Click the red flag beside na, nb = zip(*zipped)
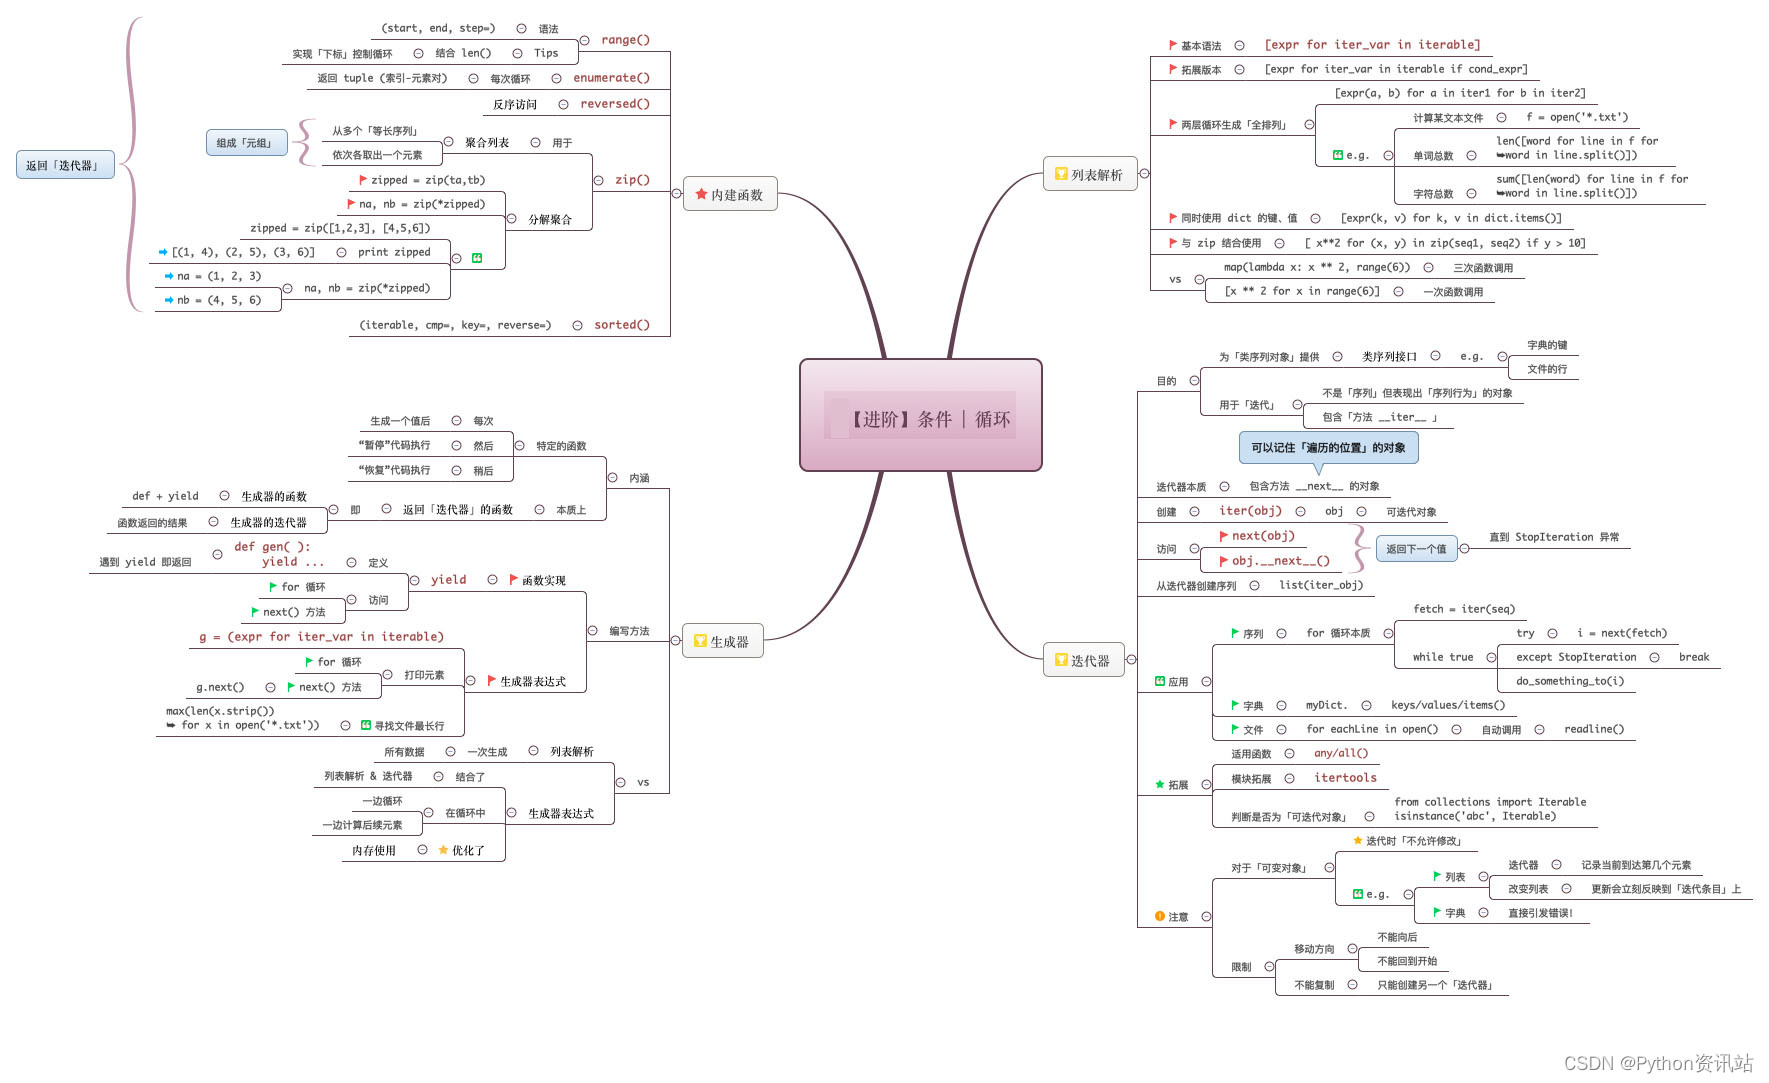 point(351,204)
